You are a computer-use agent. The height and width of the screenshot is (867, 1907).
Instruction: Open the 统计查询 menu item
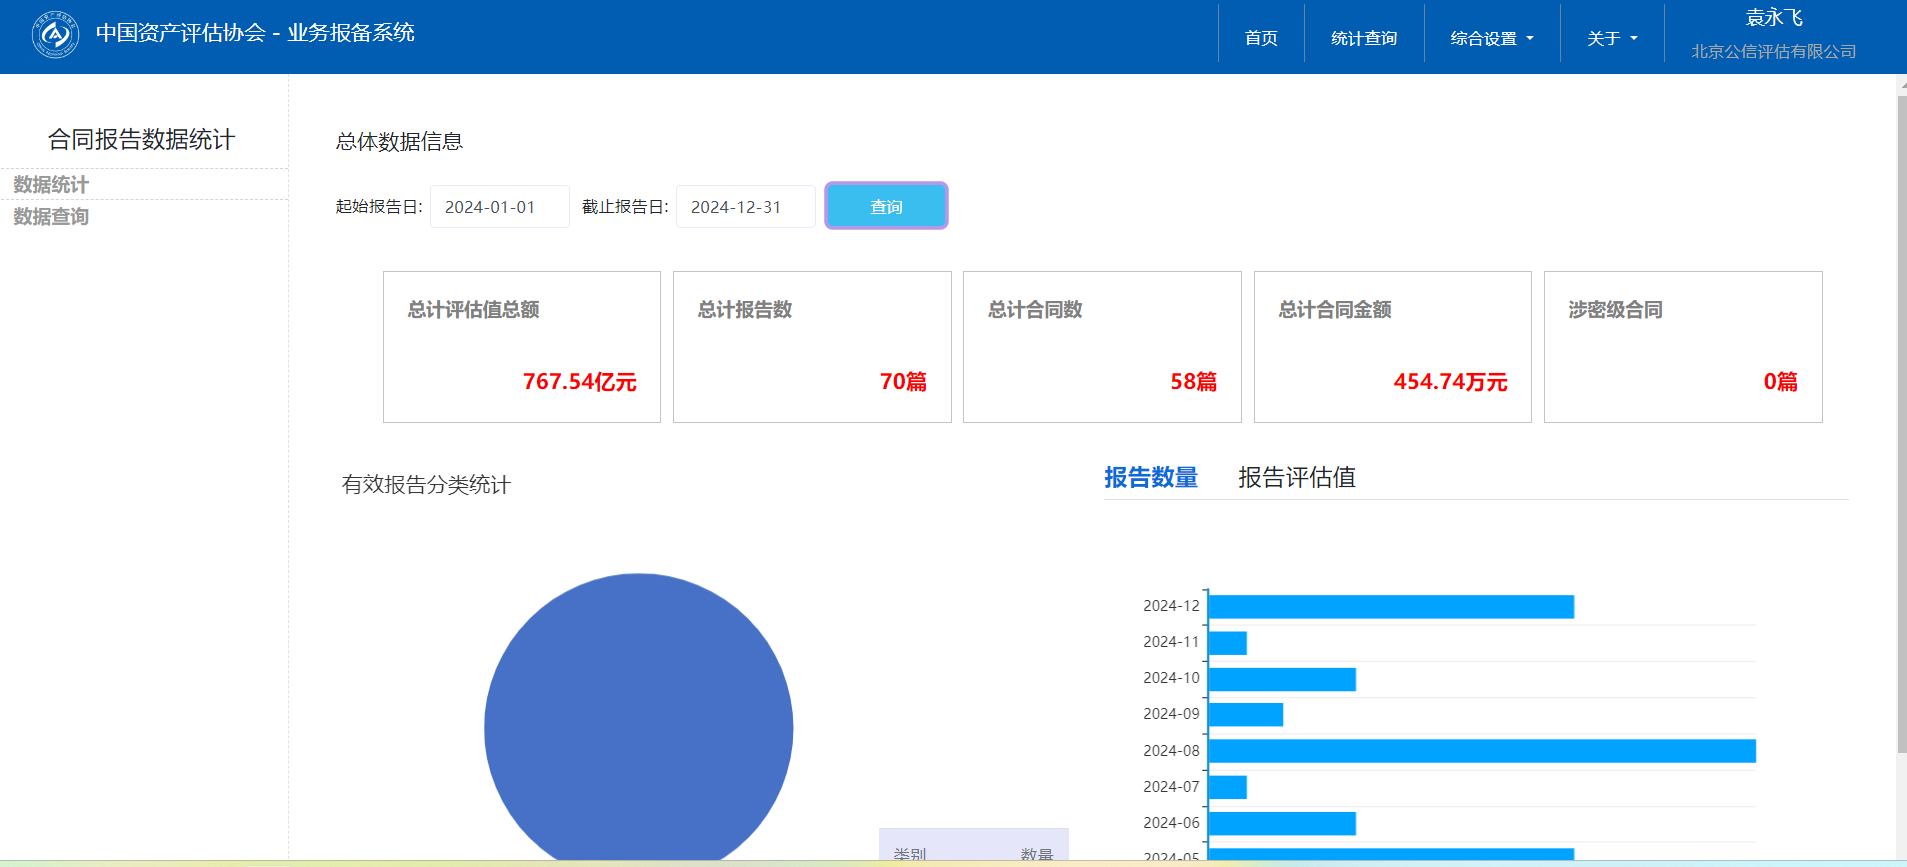(1363, 38)
